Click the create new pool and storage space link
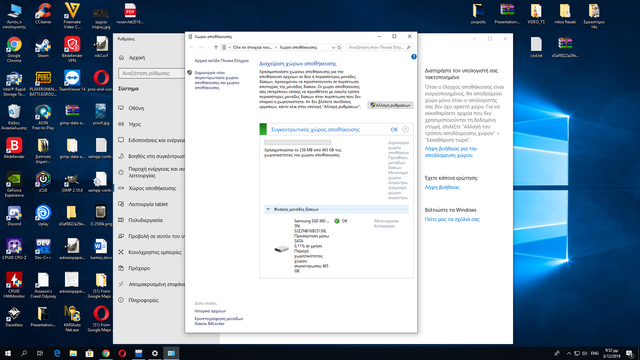640x360 pixels. (x=216, y=80)
